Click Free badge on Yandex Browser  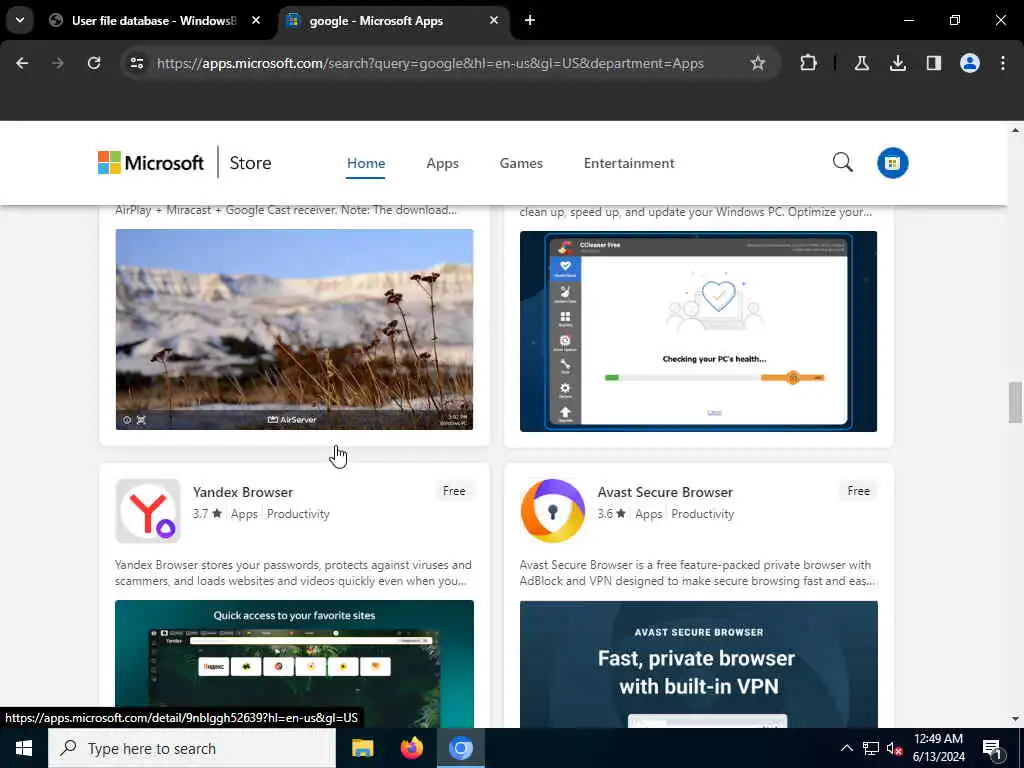(x=454, y=491)
